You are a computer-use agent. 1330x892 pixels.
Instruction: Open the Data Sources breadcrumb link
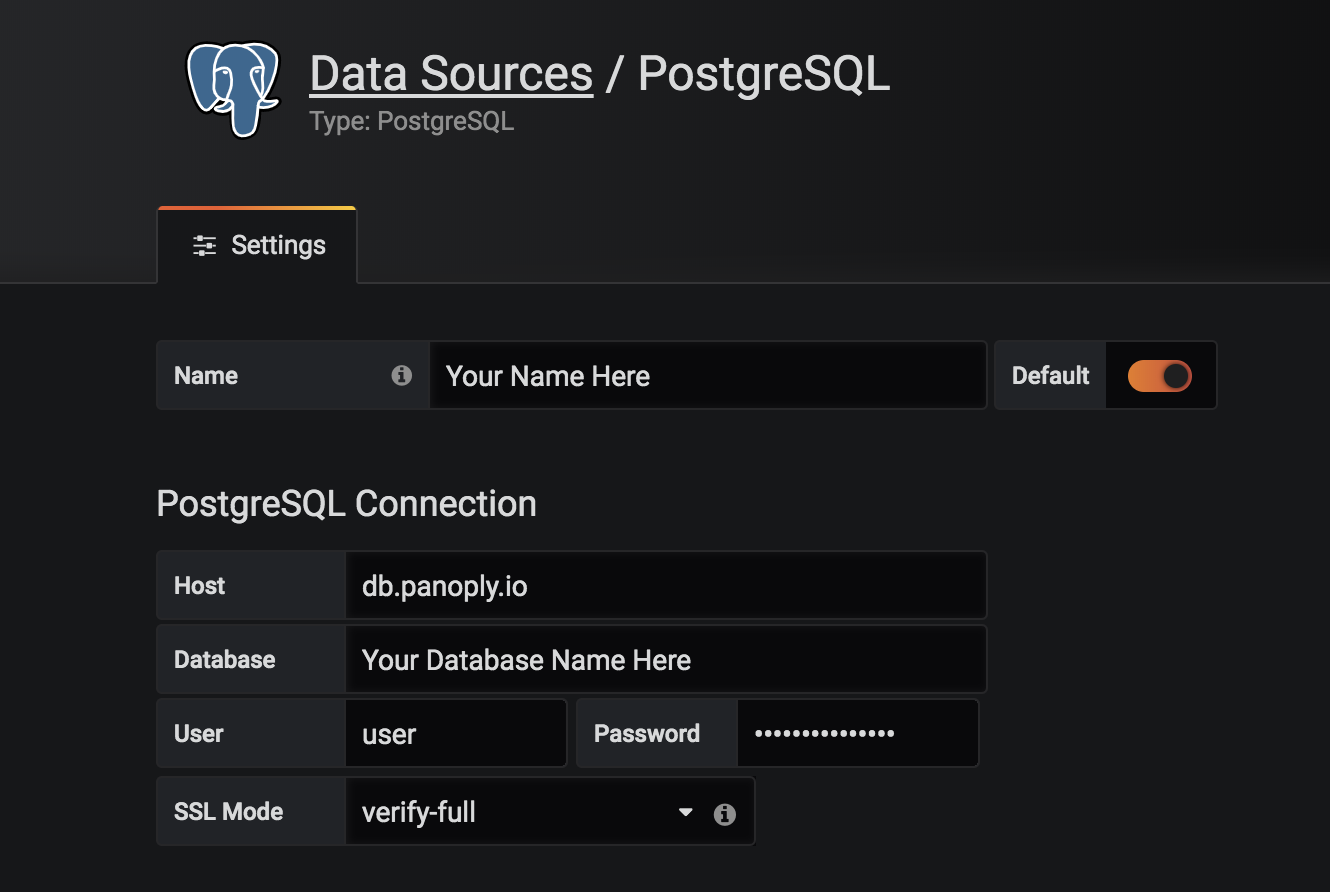coord(451,74)
